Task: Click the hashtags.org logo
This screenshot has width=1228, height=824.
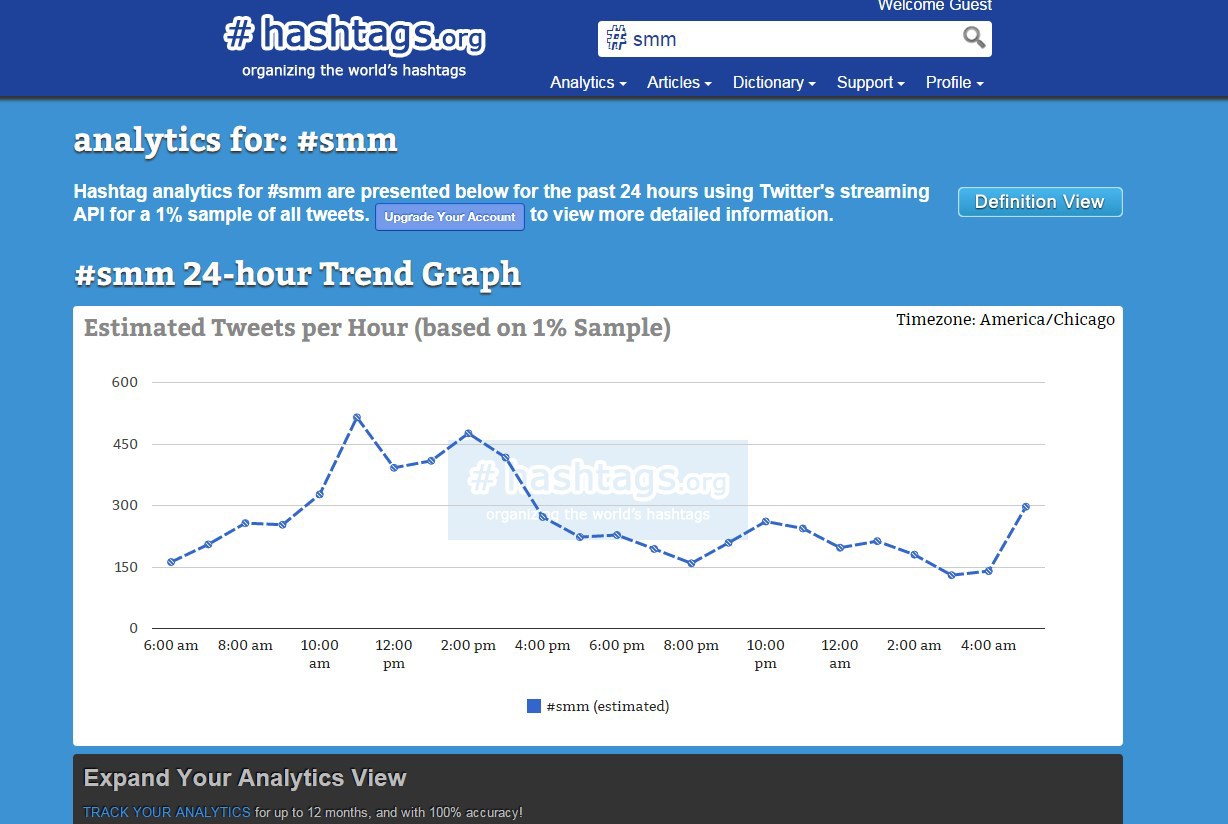Action: pyautogui.click(x=354, y=36)
